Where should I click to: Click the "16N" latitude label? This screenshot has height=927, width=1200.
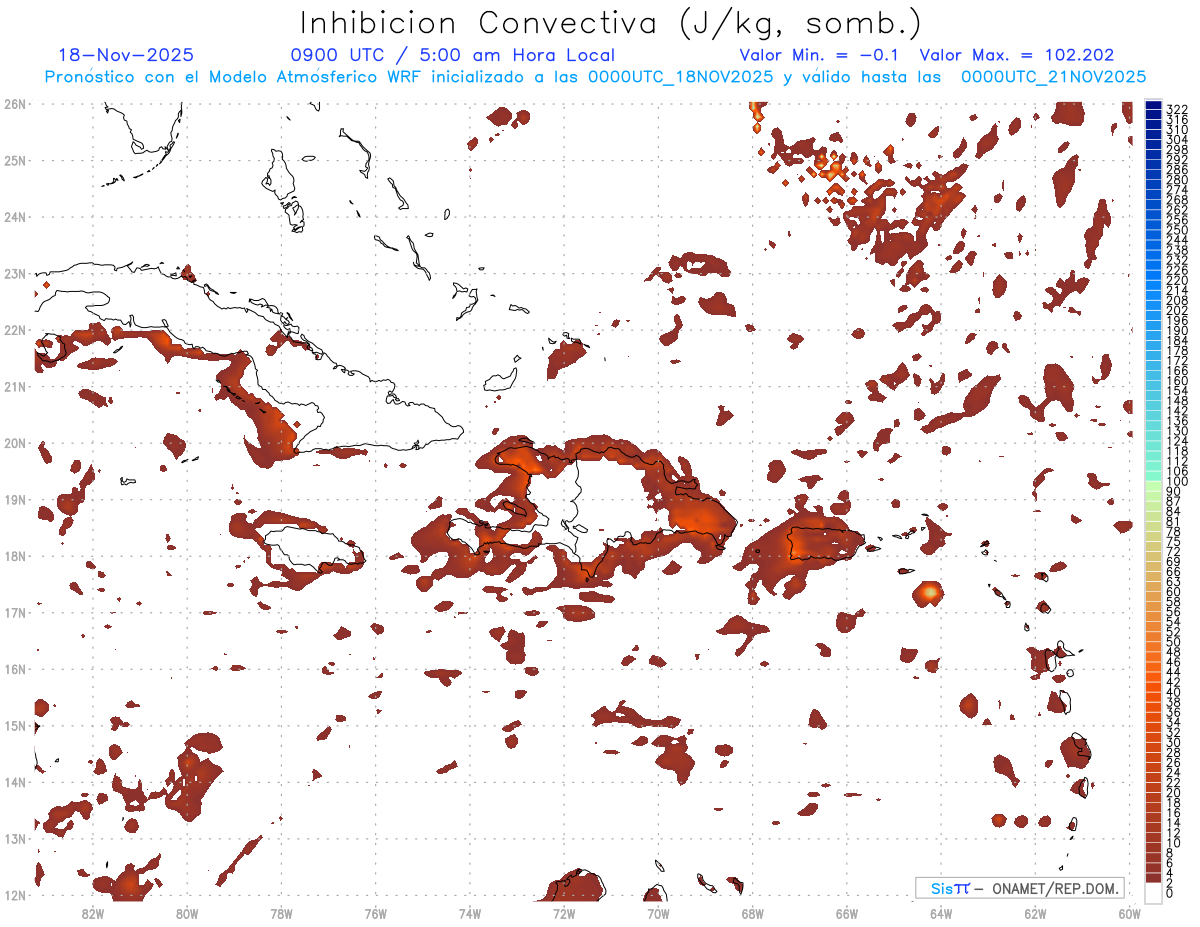(15, 669)
